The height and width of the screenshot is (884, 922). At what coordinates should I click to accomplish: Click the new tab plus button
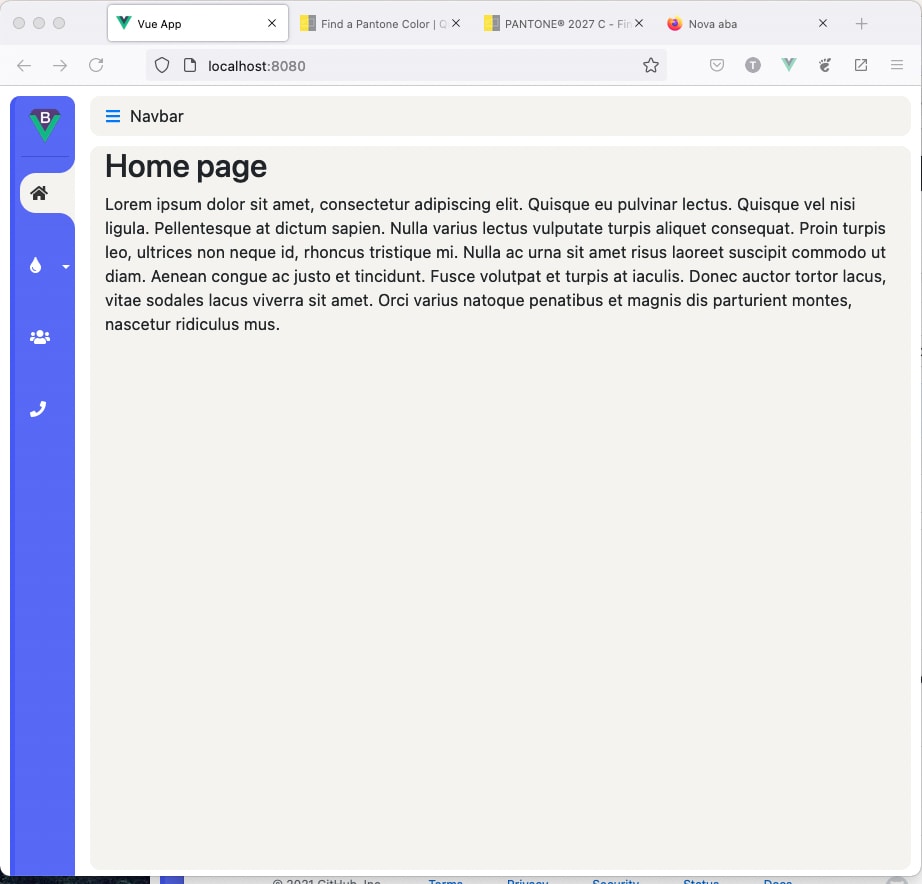click(x=862, y=22)
